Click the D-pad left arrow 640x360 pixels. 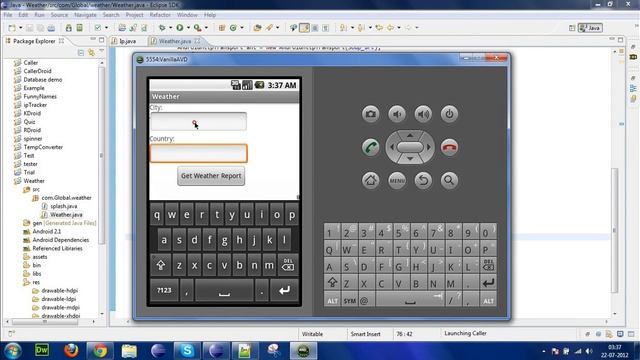pos(392,147)
